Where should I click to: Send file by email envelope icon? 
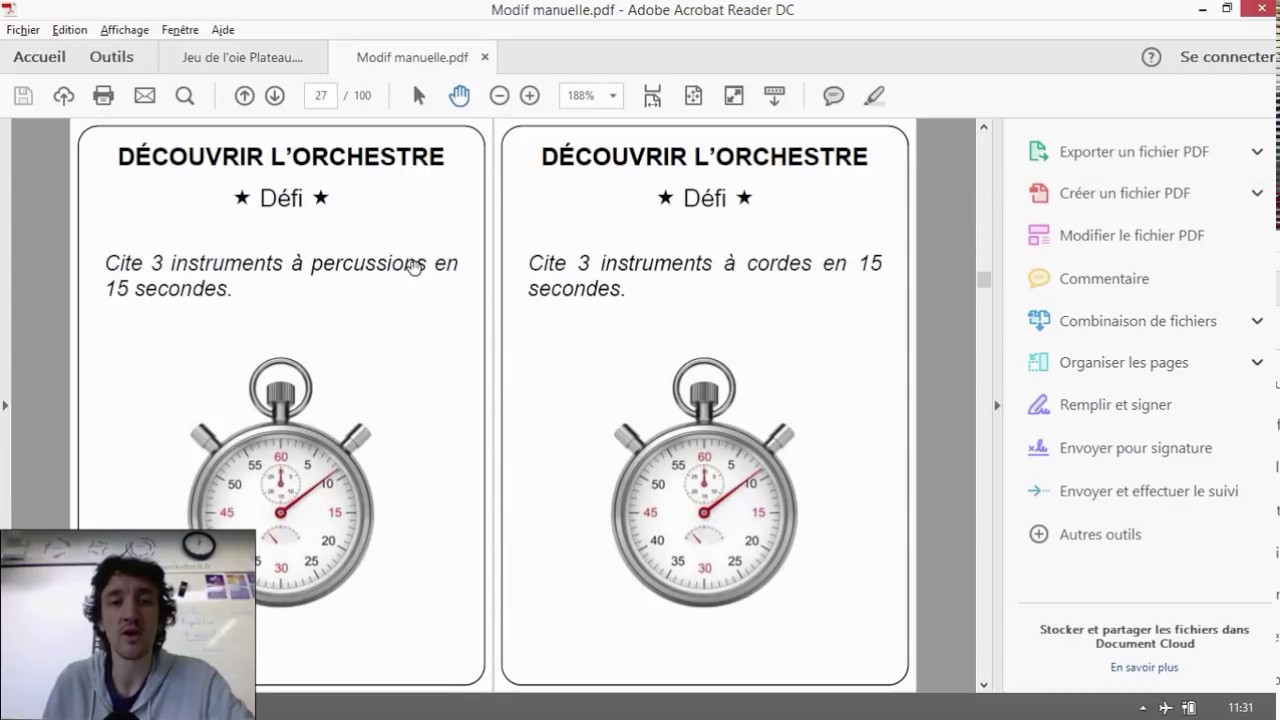[x=145, y=96]
